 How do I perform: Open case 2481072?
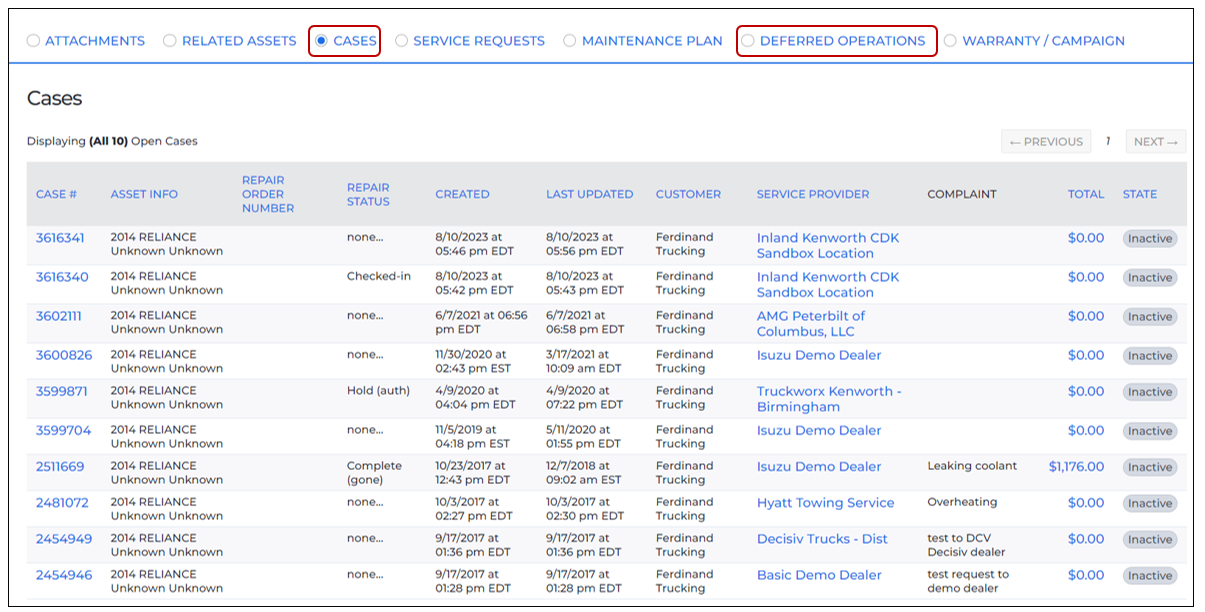coord(62,502)
